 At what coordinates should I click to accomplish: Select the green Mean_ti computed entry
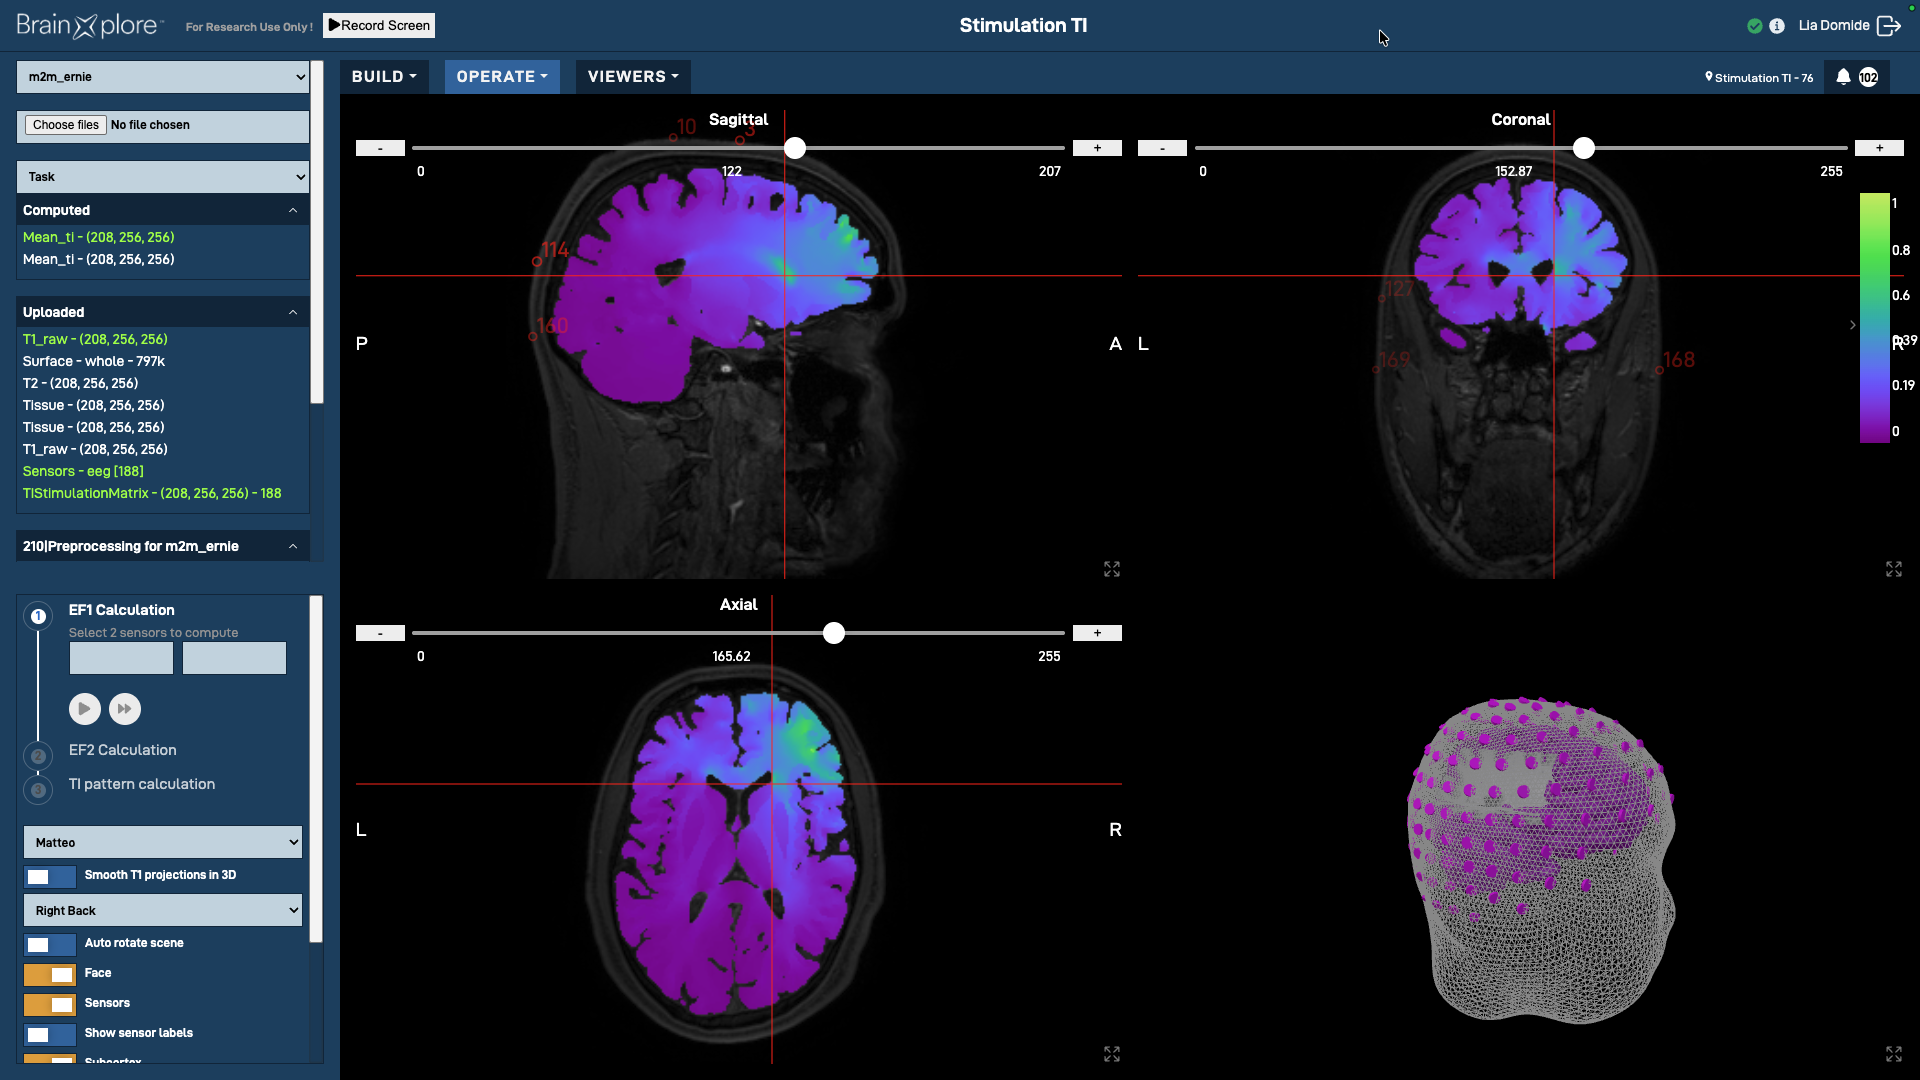click(99, 237)
